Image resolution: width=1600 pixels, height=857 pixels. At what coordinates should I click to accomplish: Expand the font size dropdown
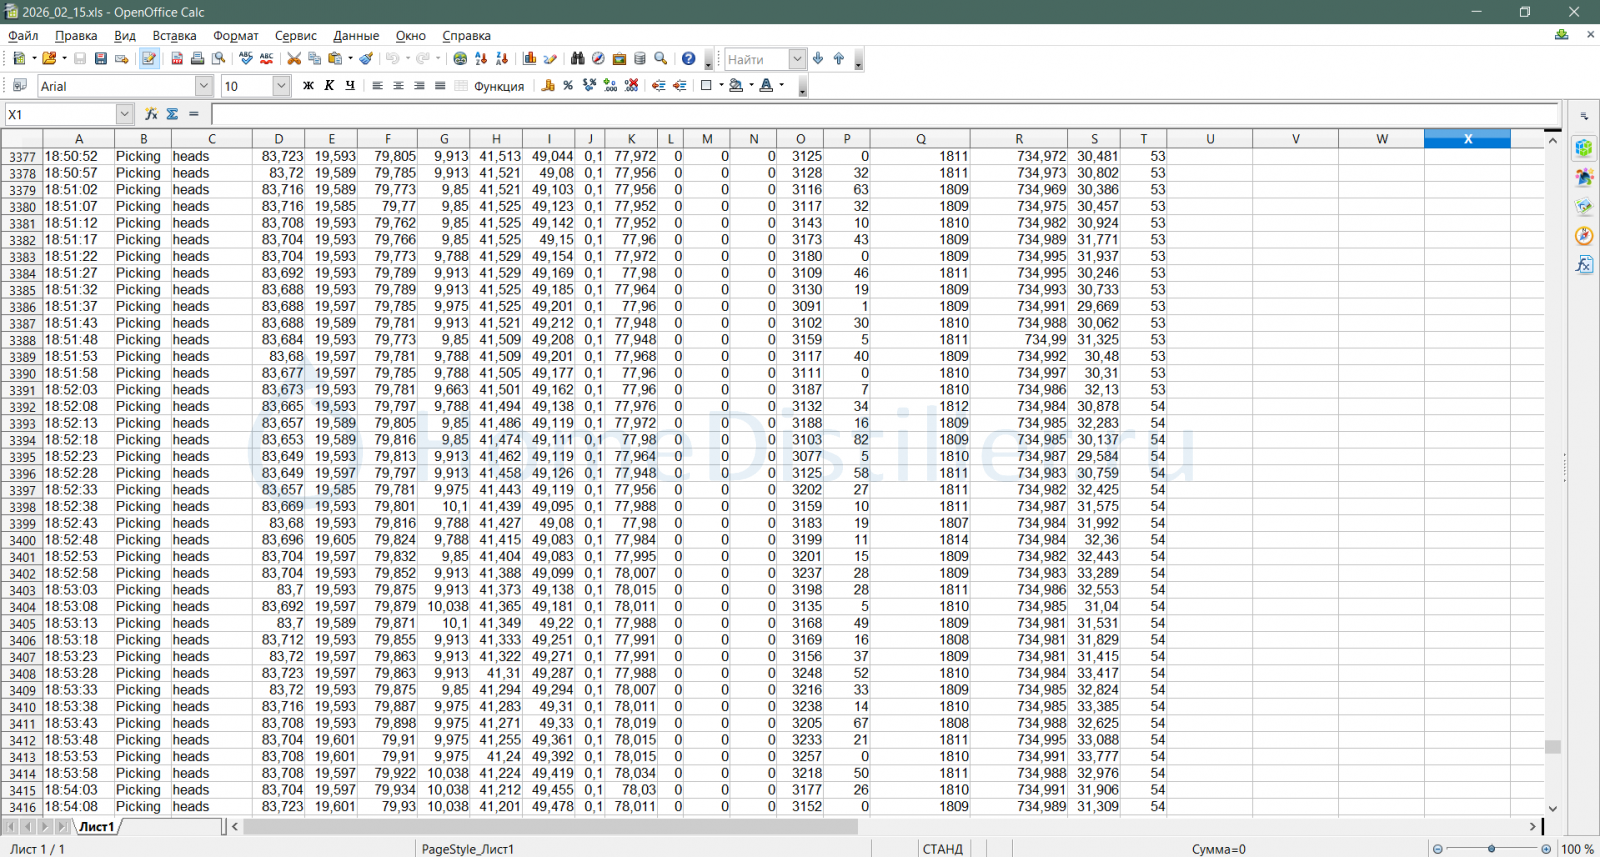coord(281,86)
